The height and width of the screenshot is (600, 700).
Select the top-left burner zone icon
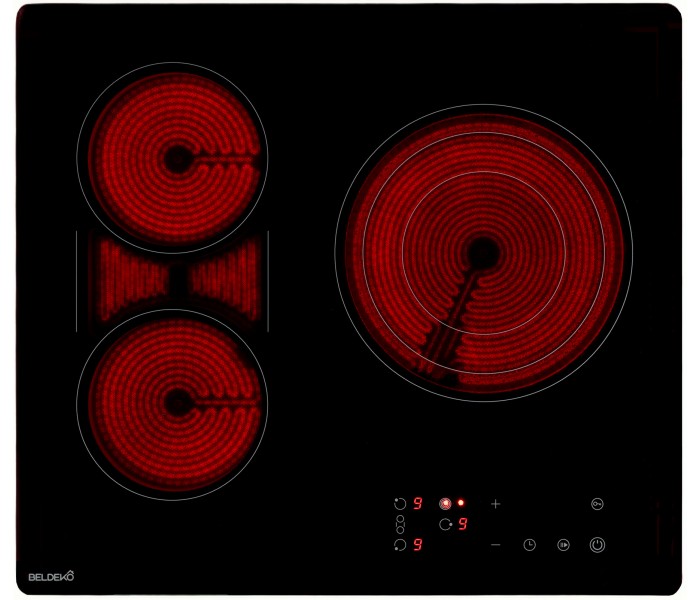click(400, 504)
